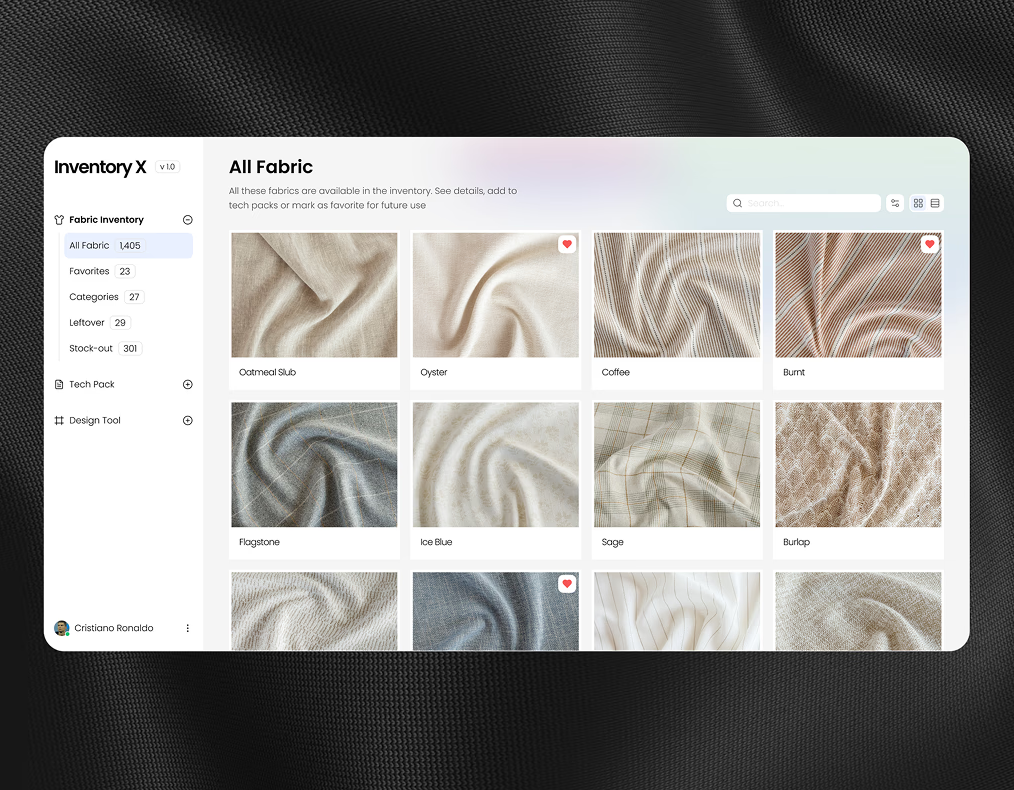Select Favorites in the sidebar
This screenshot has width=1014, height=790.
click(x=89, y=271)
